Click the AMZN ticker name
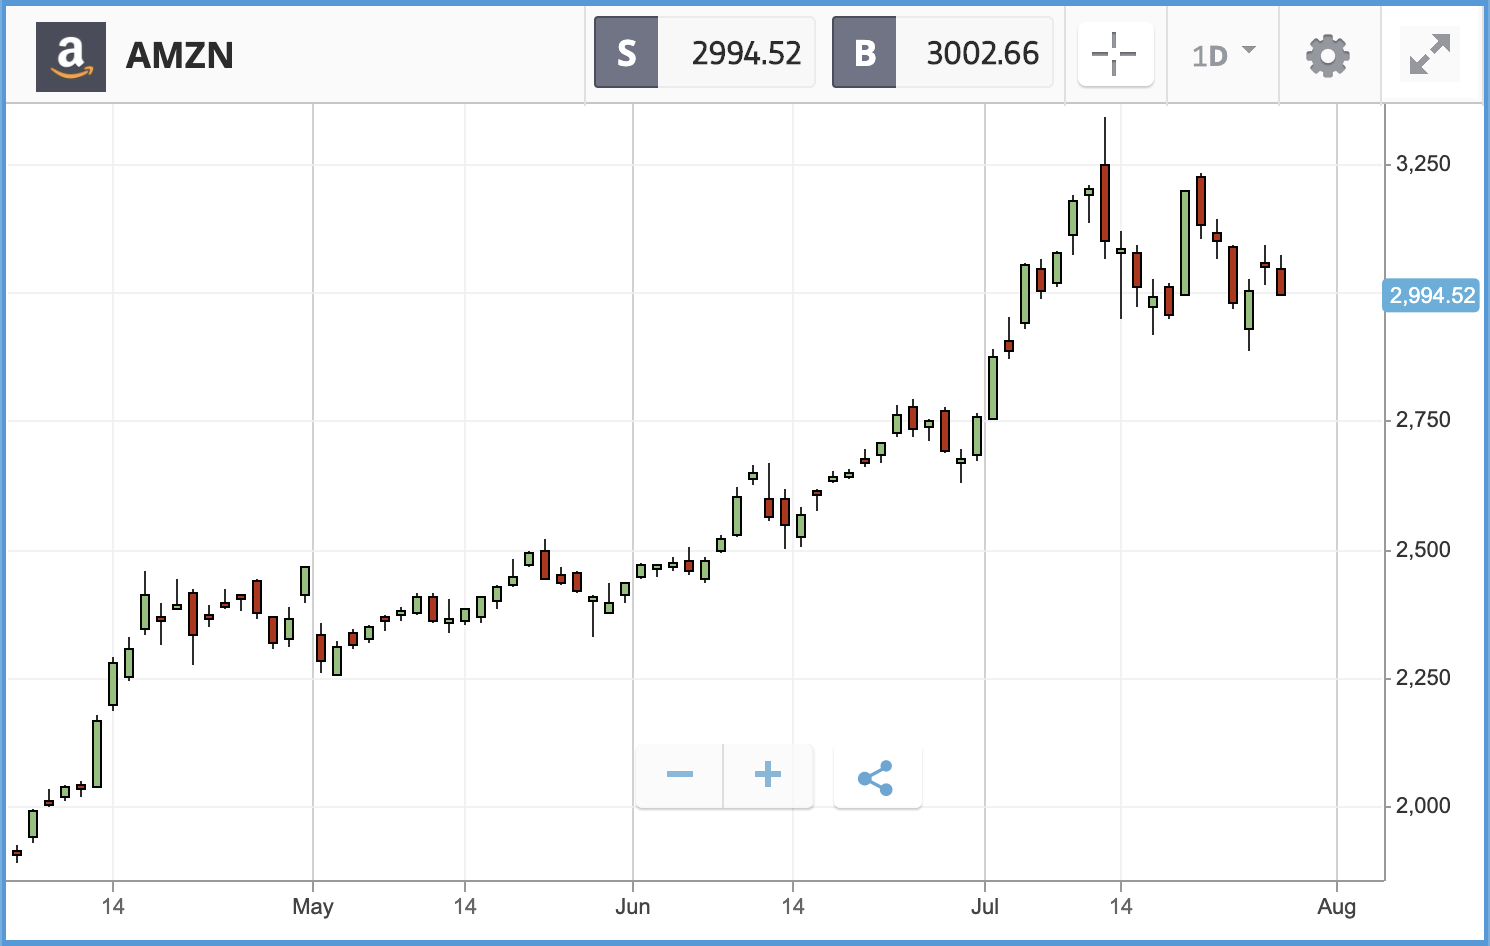The width and height of the screenshot is (1490, 946). (180, 56)
